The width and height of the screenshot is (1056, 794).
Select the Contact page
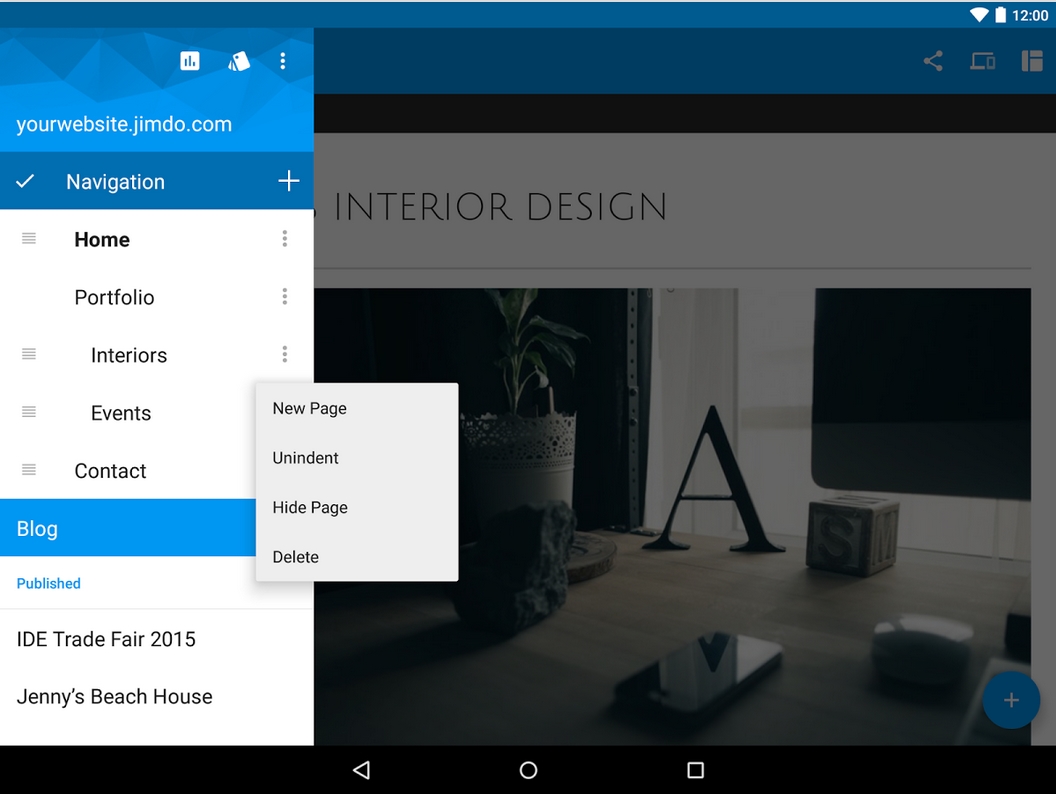[110, 471]
